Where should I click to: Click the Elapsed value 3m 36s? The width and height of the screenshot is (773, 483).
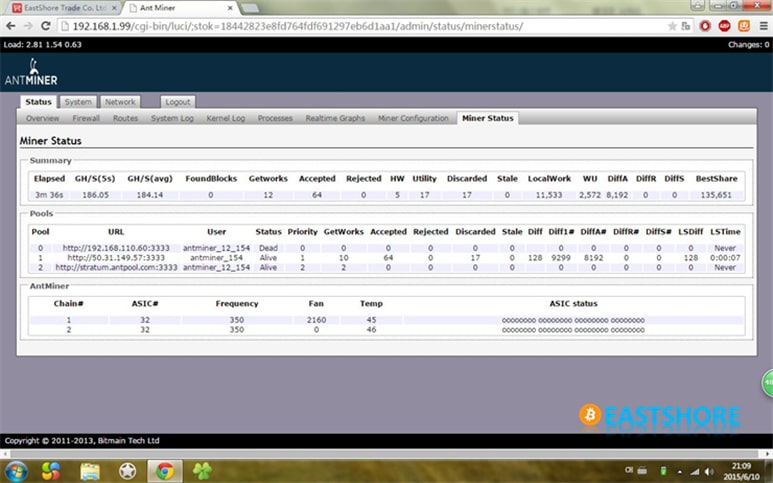point(49,195)
